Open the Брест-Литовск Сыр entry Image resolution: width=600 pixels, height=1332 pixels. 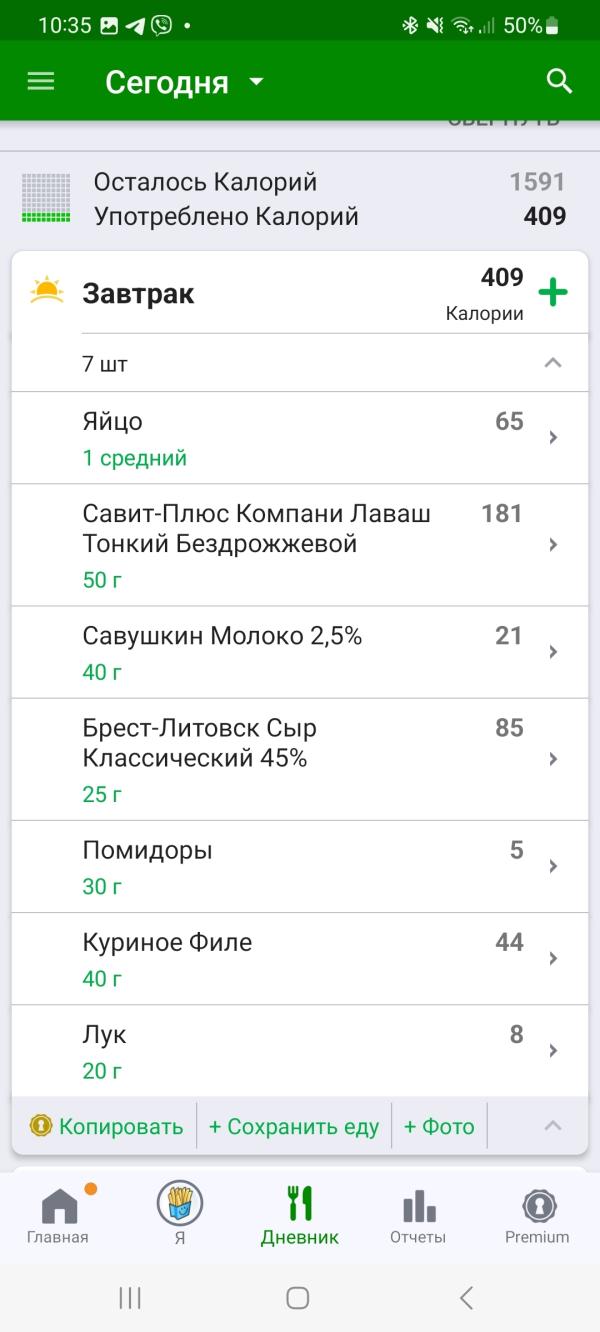[300, 759]
